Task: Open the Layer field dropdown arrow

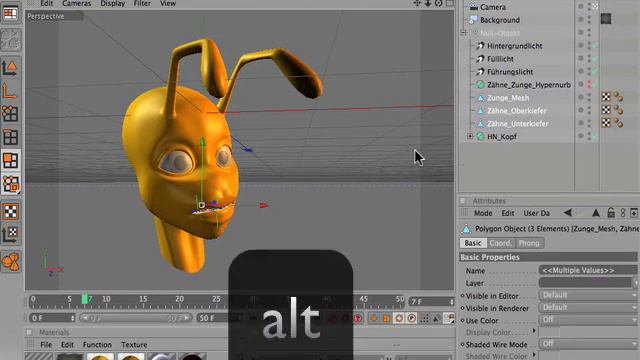Action: (x=636, y=282)
